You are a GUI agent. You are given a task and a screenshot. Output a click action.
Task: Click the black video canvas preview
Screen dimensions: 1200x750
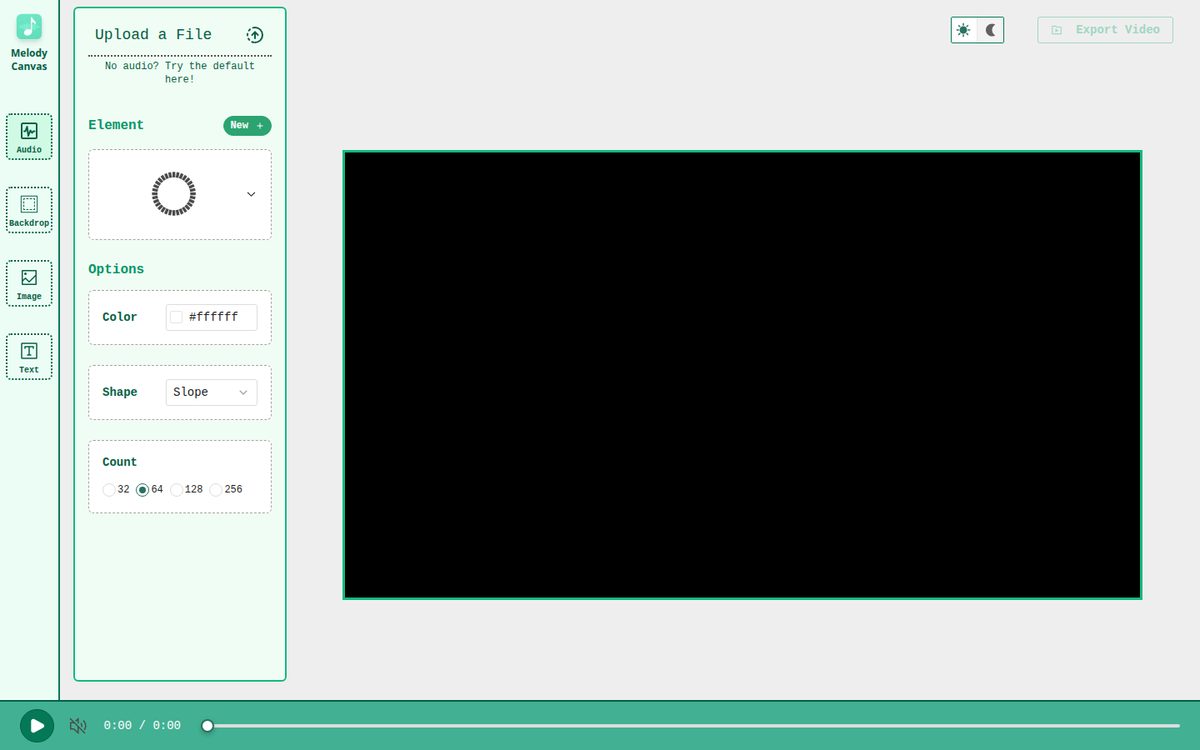[742, 375]
